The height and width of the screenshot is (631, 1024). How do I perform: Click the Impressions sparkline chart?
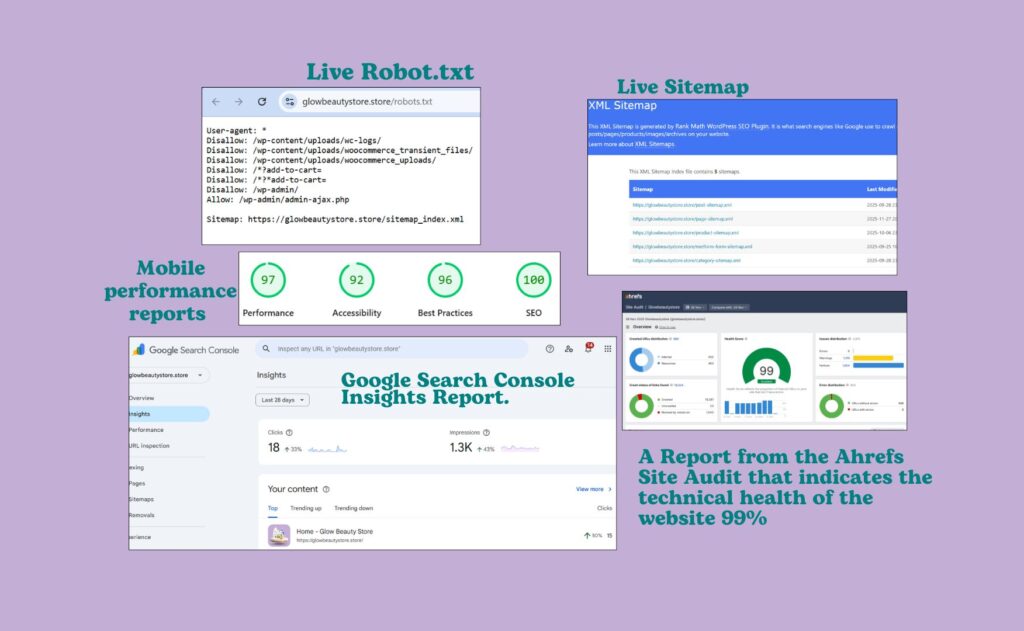click(520, 449)
